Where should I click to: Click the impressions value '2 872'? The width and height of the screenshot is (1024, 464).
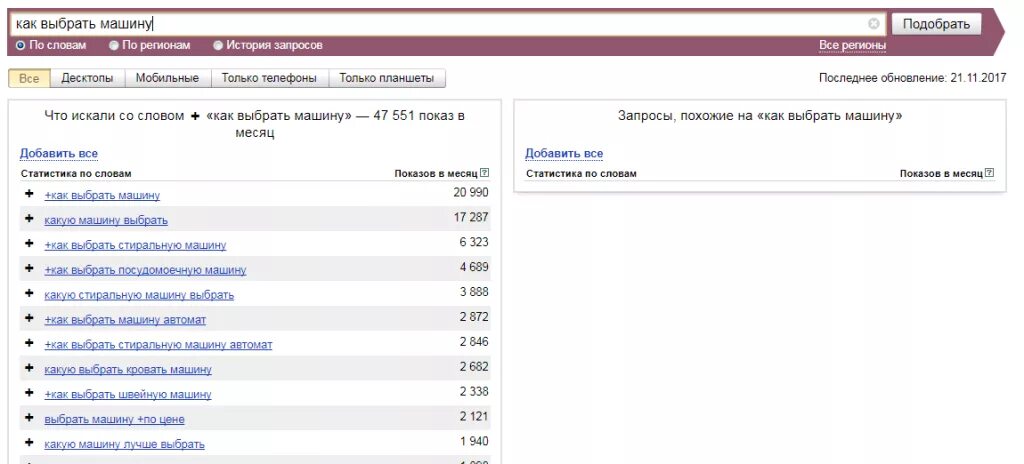coord(474,316)
